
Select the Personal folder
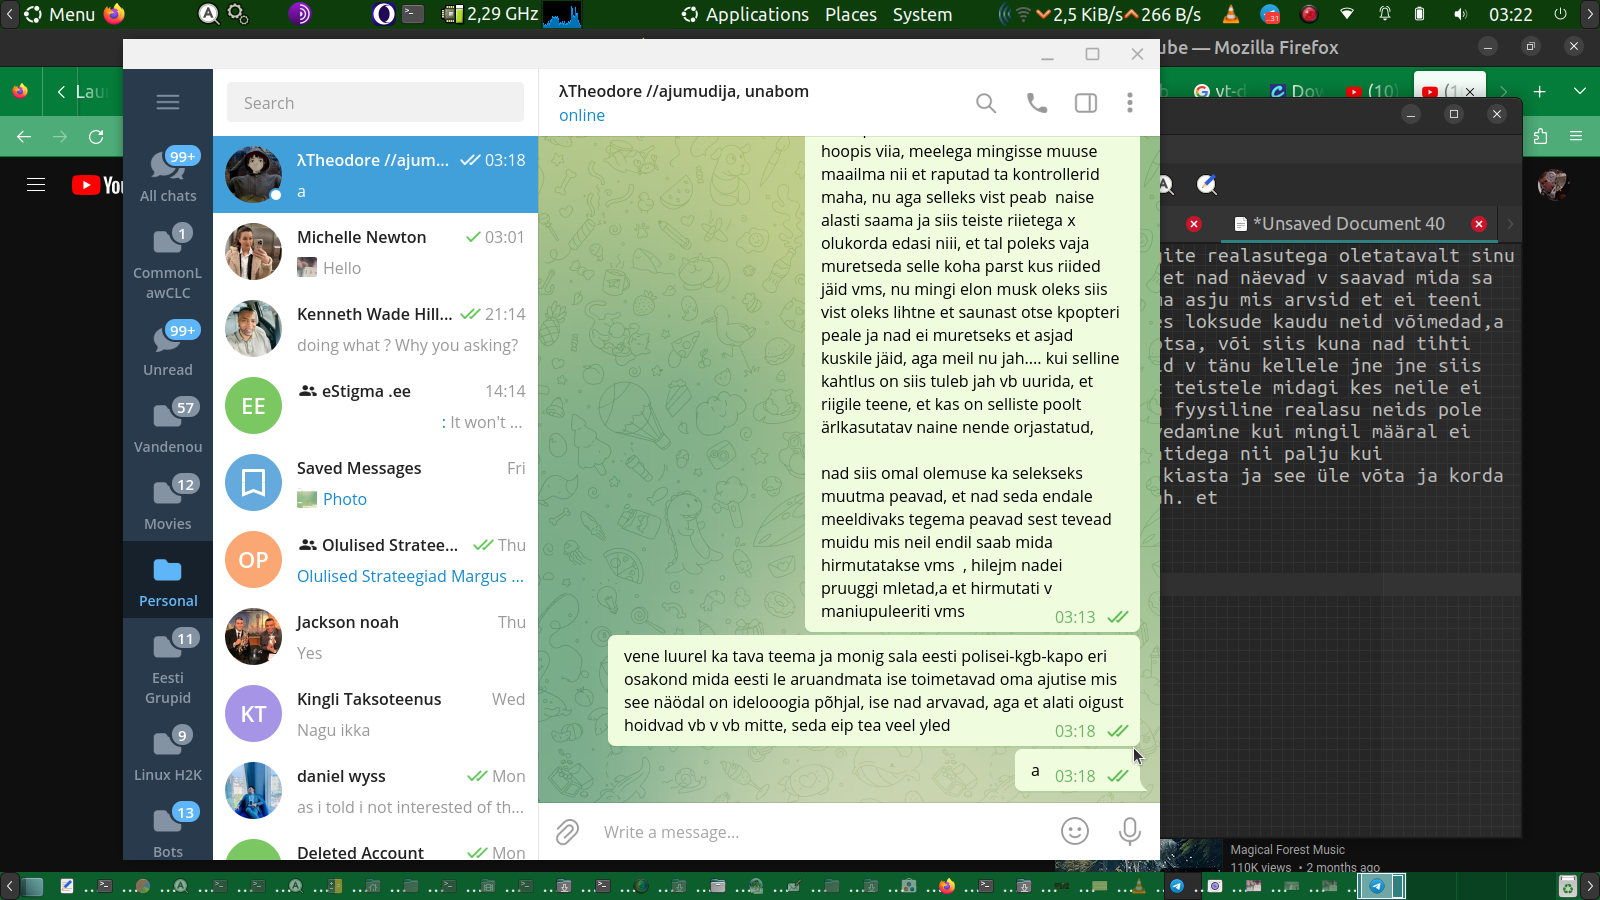168,580
